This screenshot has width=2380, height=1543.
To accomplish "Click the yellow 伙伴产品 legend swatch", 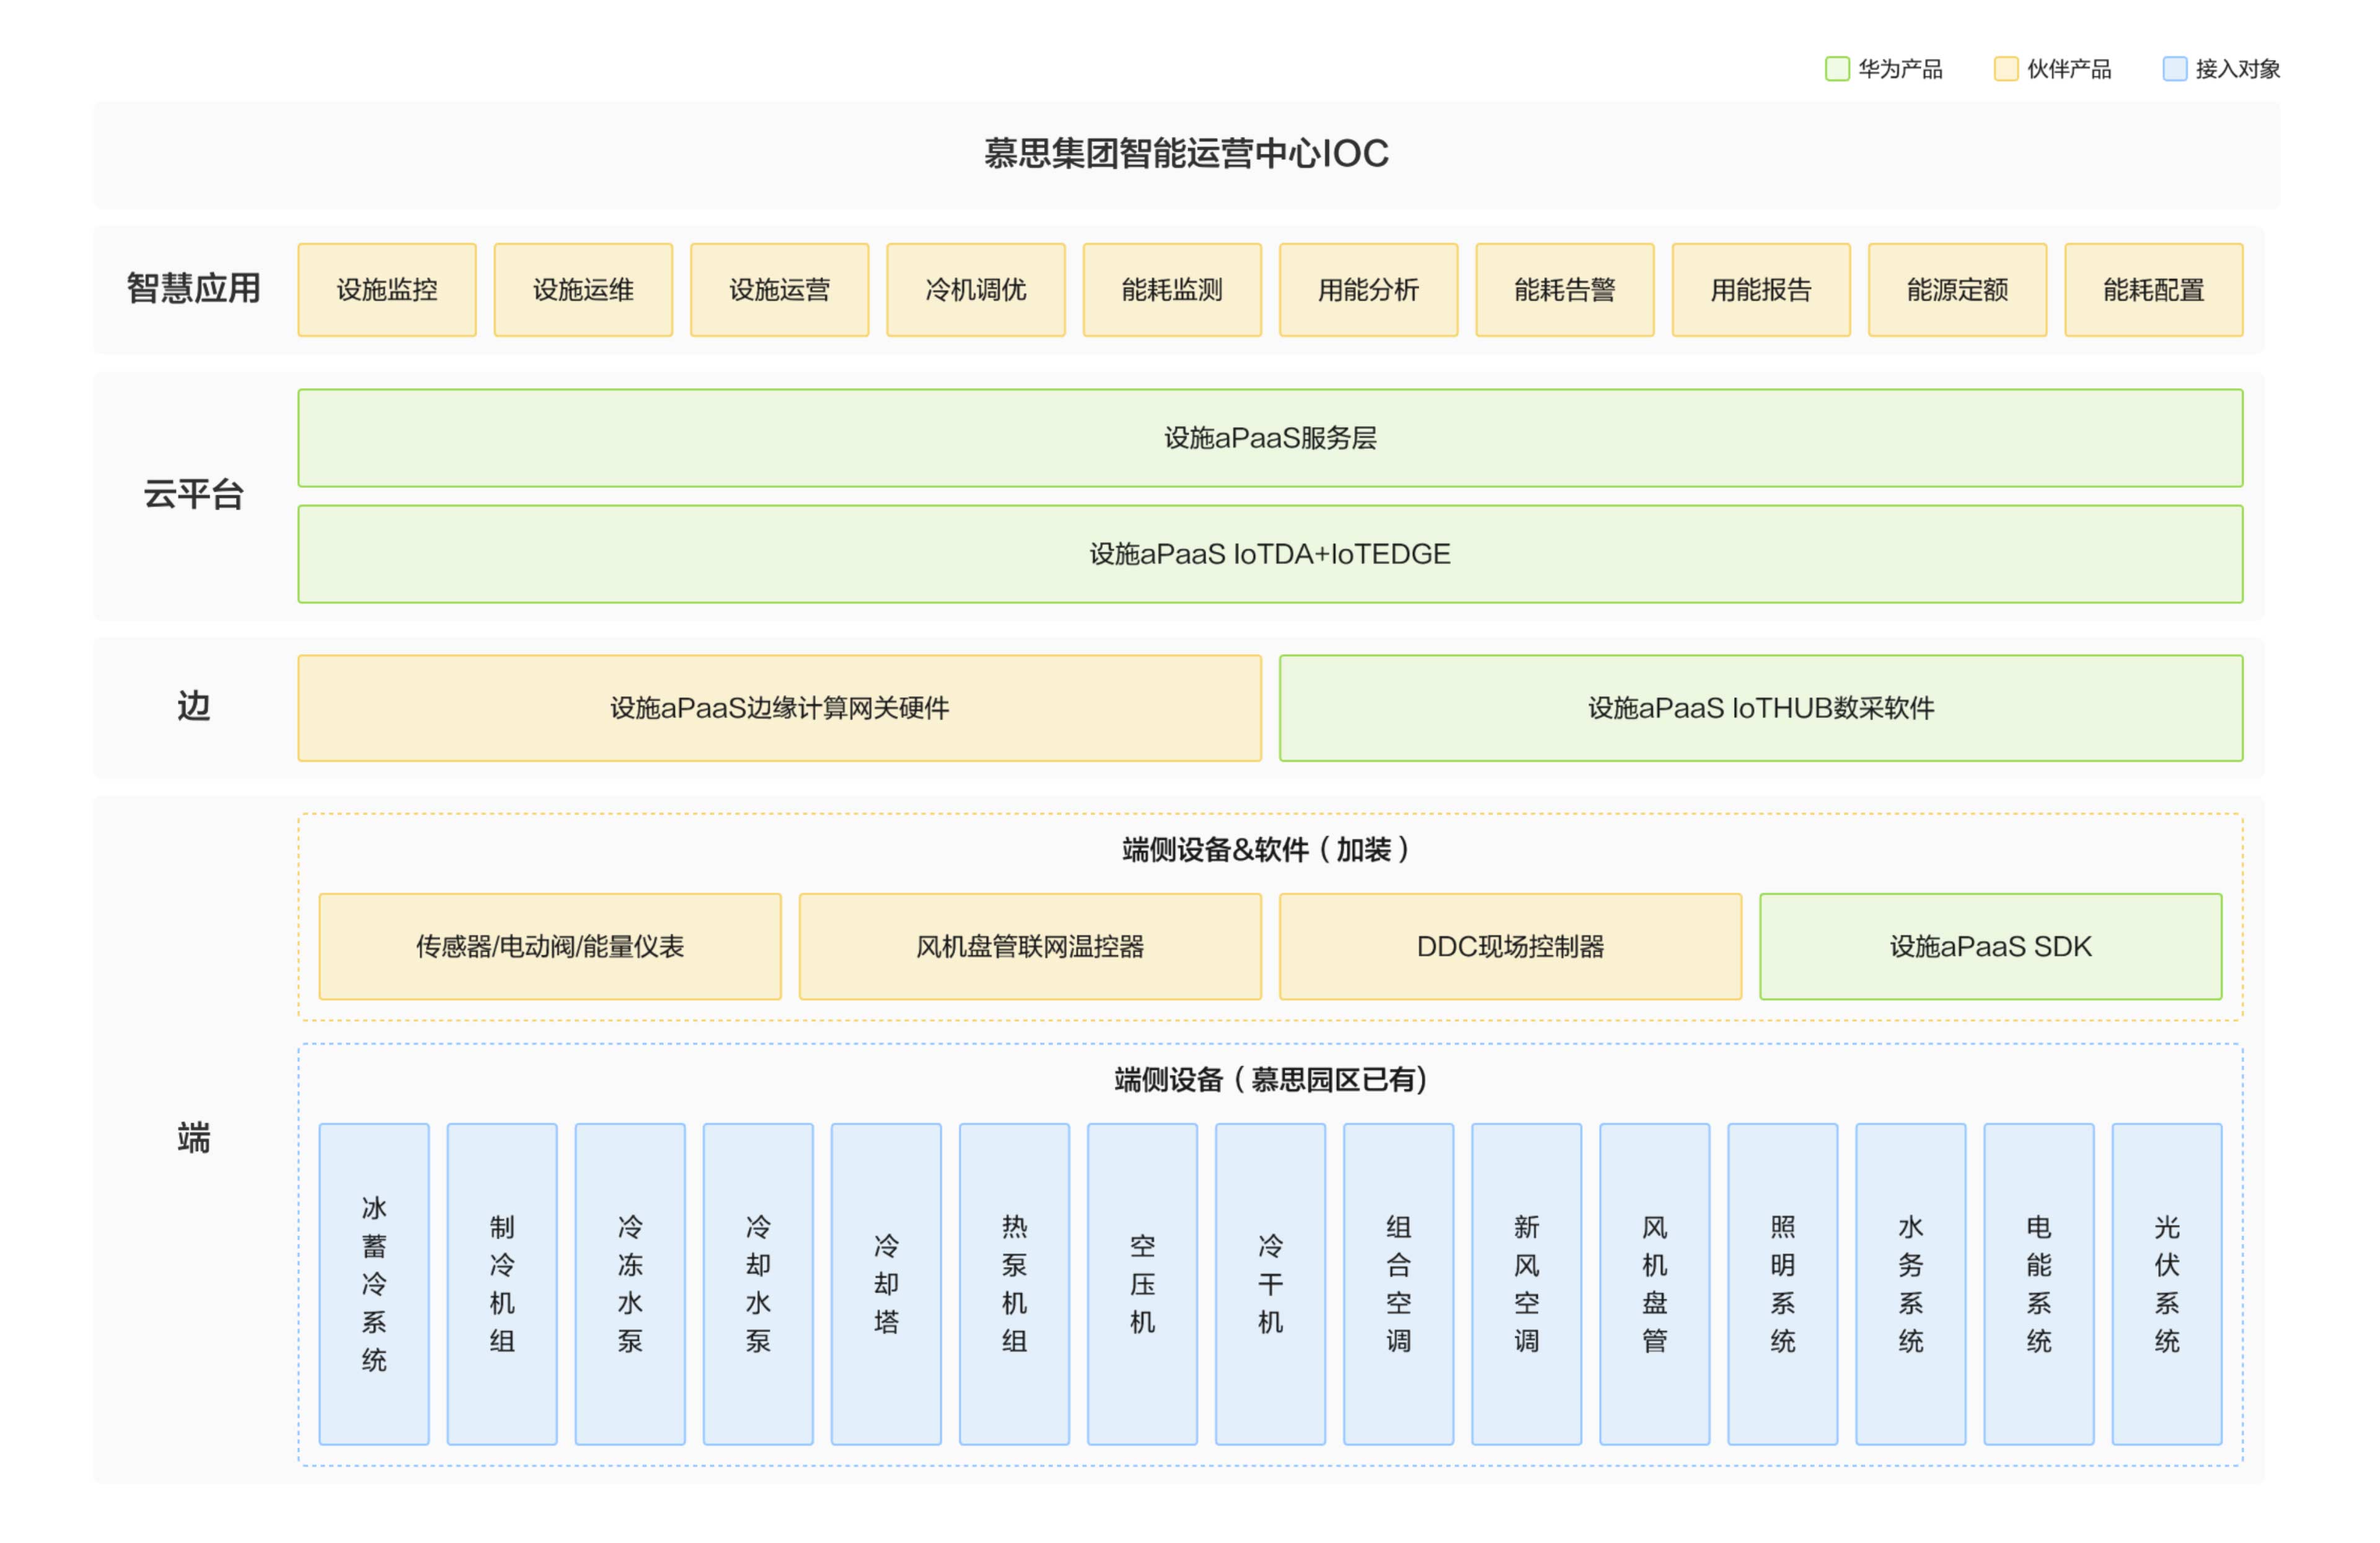I will click(2006, 69).
